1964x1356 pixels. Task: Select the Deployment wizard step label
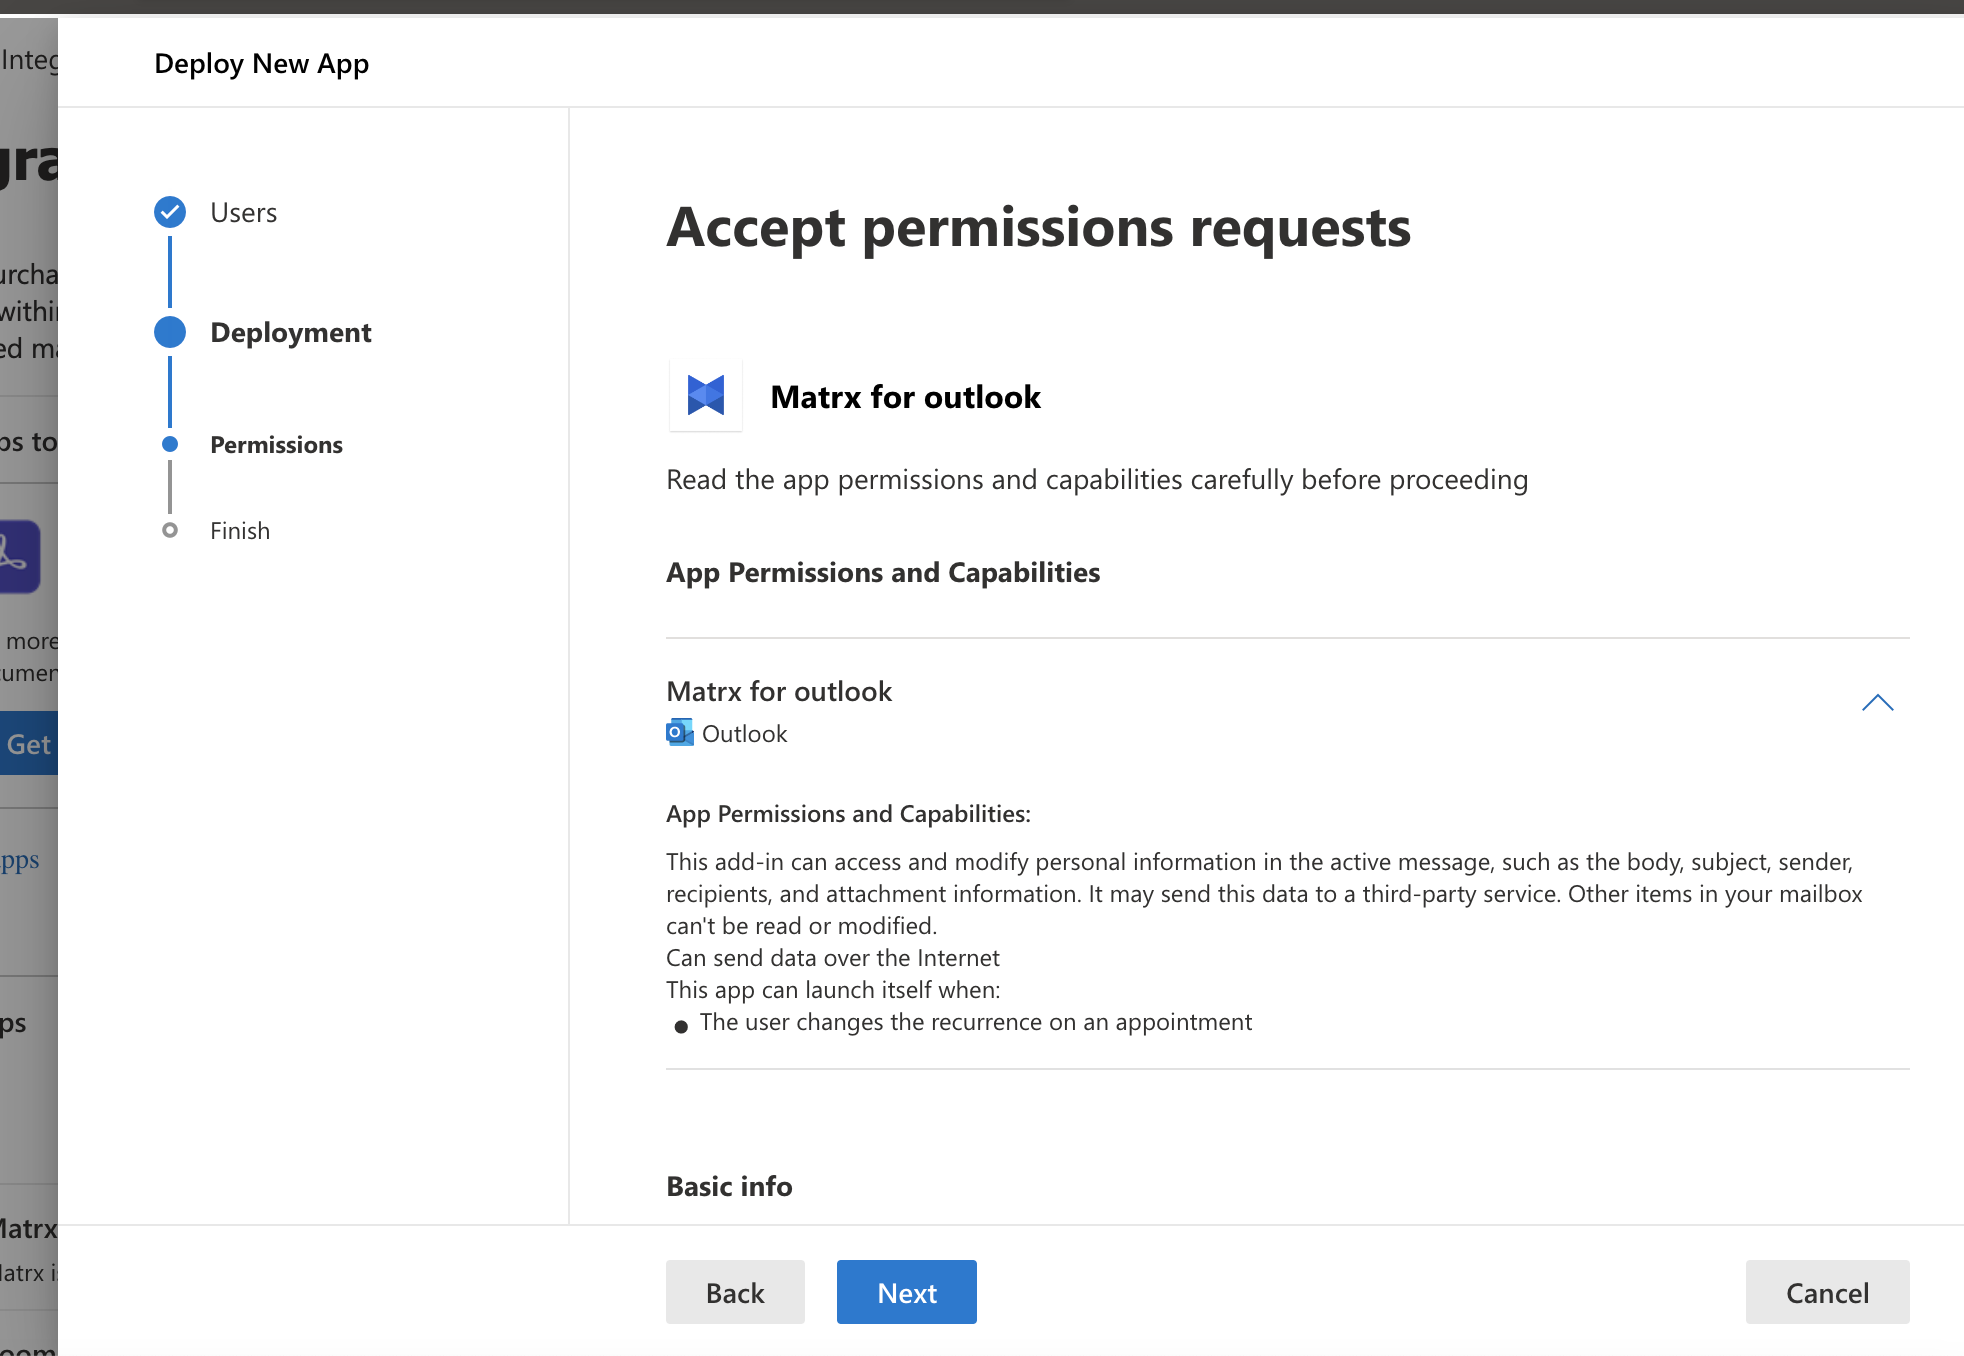point(290,333)
